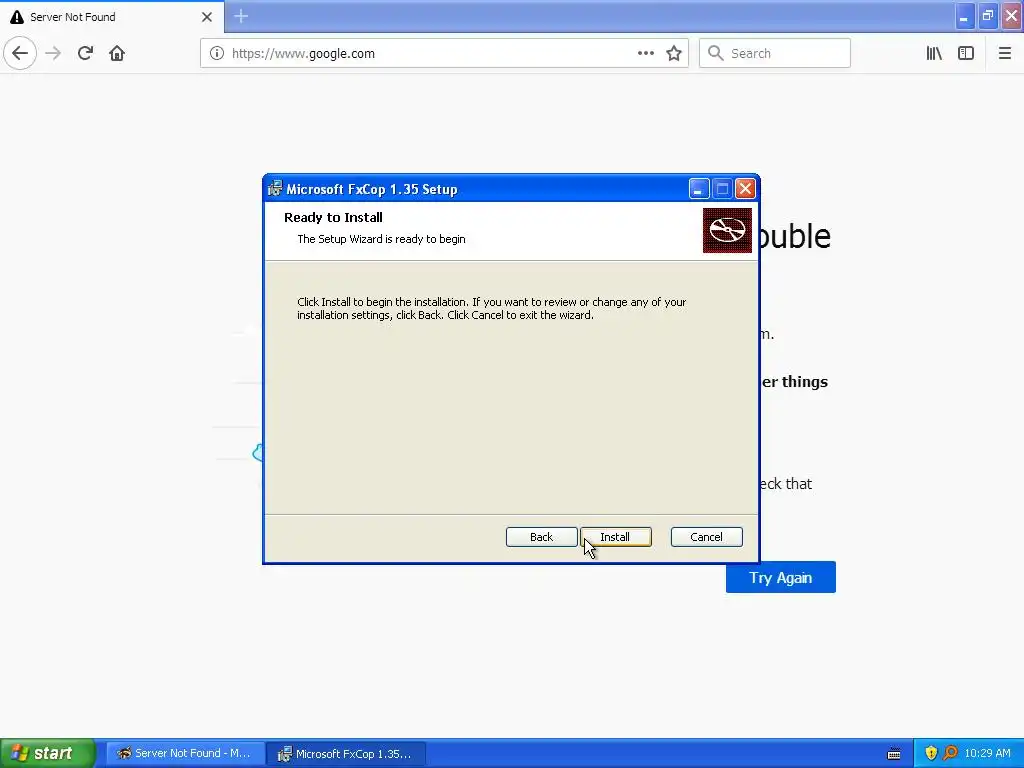Viewport: 1024px width, 768px height.
Task: Click the Firefox Search box
Action: tap(775, 54)
